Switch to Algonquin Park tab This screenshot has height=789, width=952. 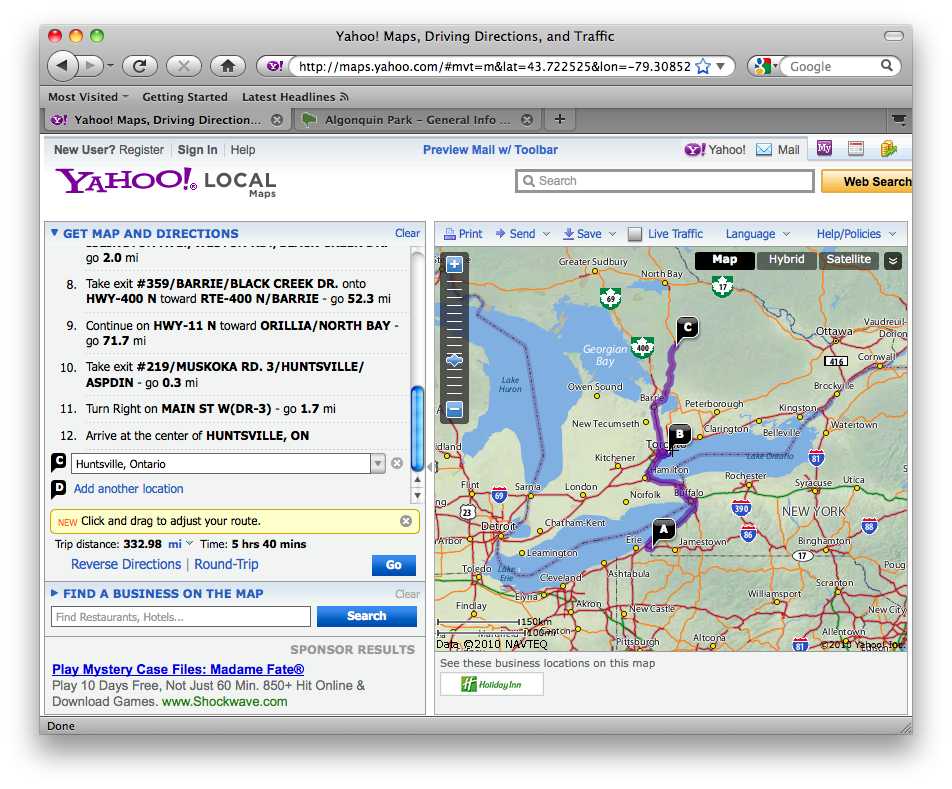click(x=416, y=120)
